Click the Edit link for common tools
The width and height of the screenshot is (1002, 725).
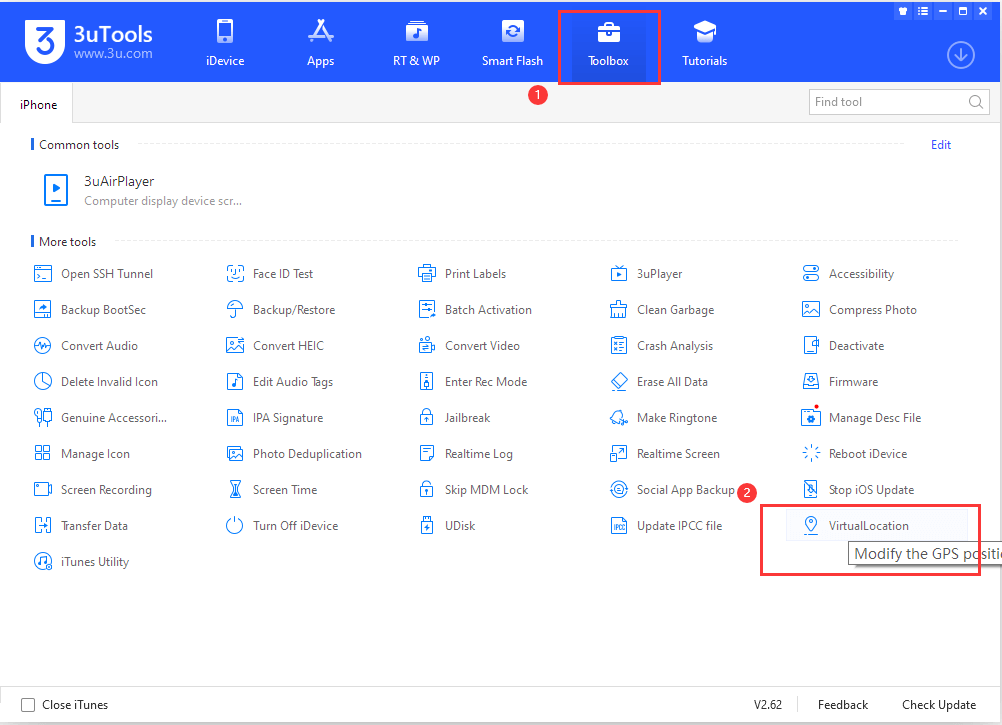[x=940, y=145]
